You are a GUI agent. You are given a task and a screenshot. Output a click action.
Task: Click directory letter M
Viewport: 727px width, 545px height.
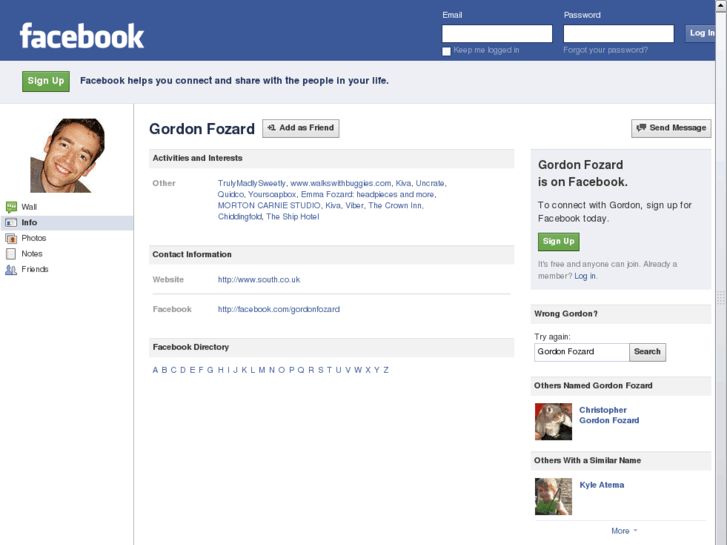262,370
